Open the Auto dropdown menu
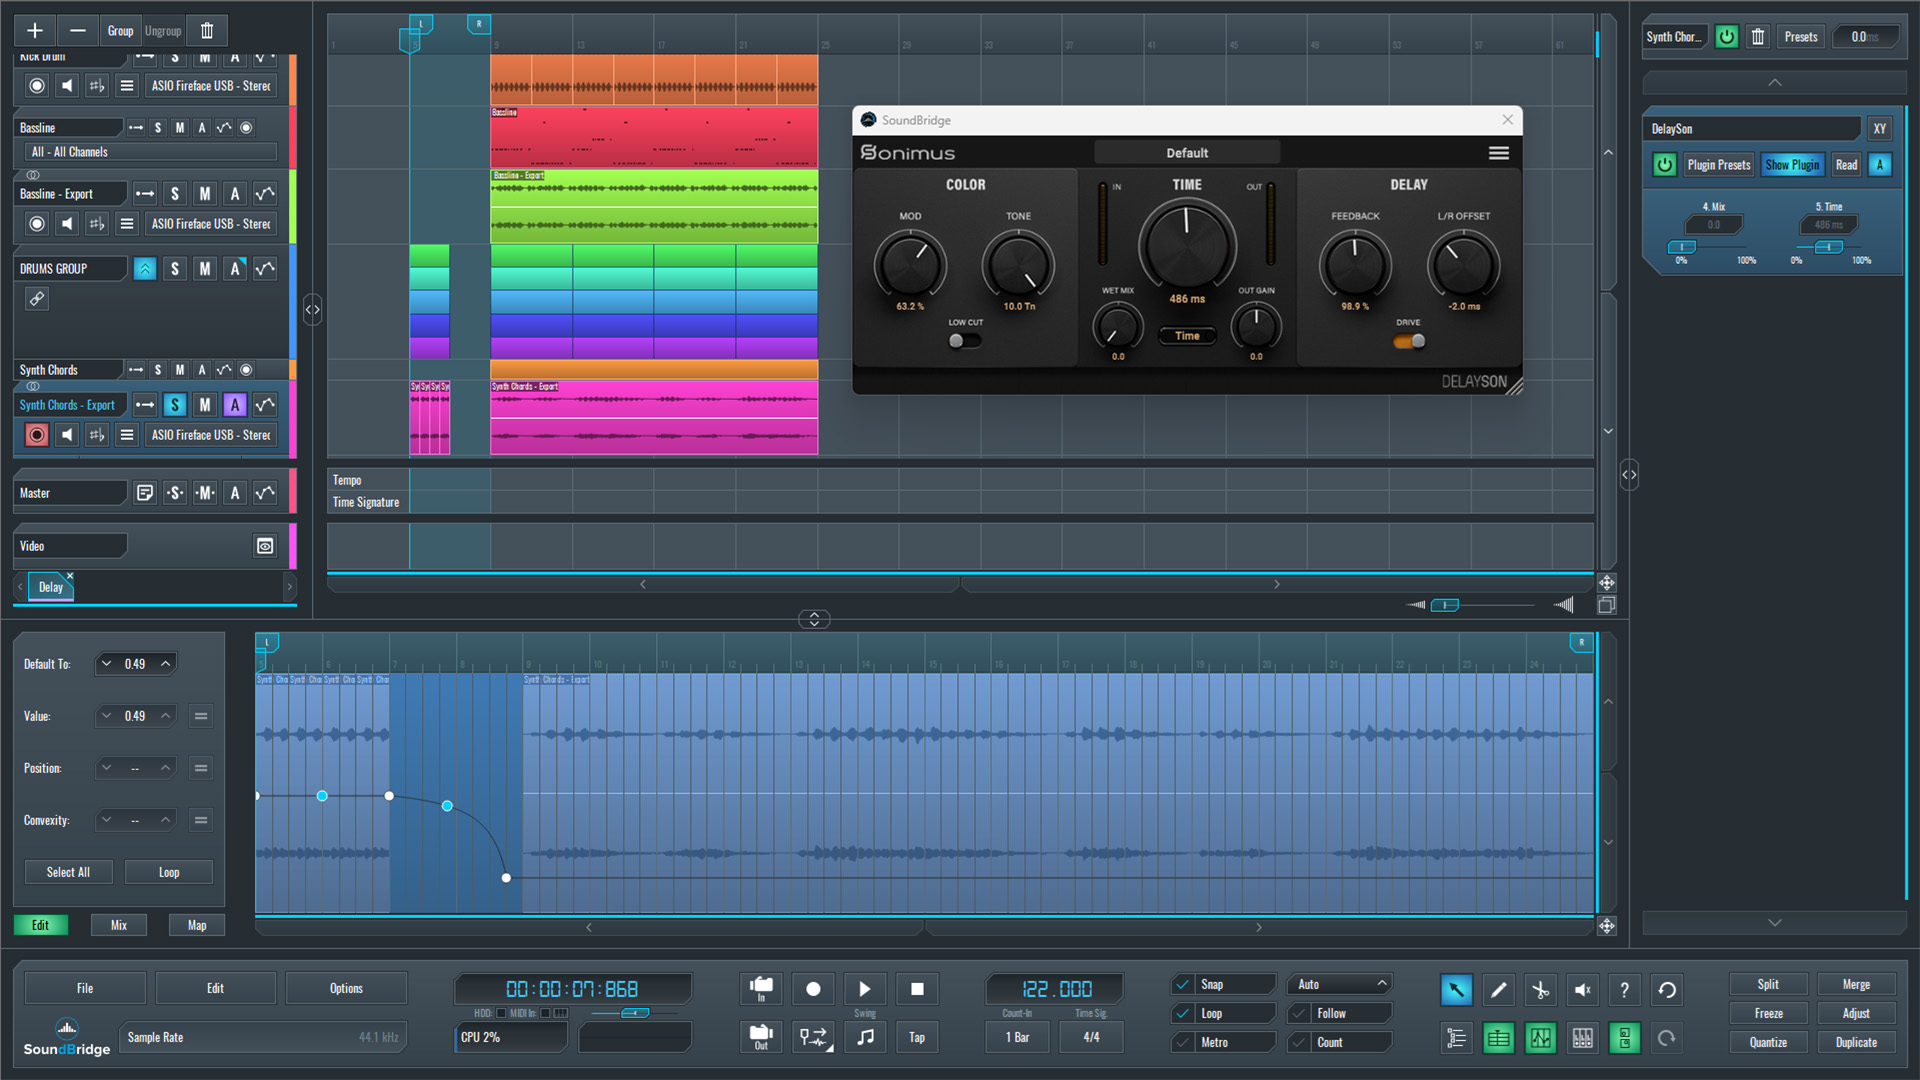This screenshot has height=1080, width=1920. click(1340, 985)
